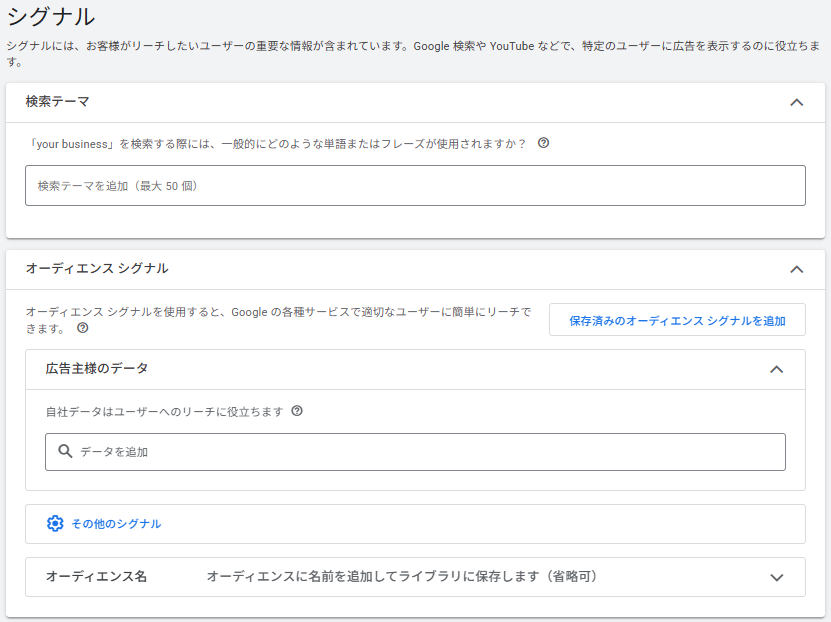The width and height of the screenshot is (831, 622).
Task: Click 保存済みのオーディエンス シグナルを追加 button
Action: (677, 320)
